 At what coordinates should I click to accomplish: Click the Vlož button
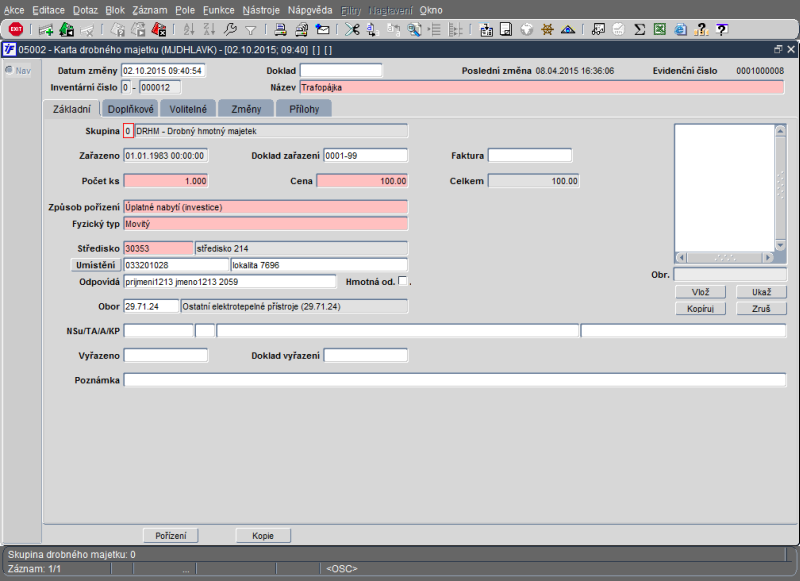[701, 292]
